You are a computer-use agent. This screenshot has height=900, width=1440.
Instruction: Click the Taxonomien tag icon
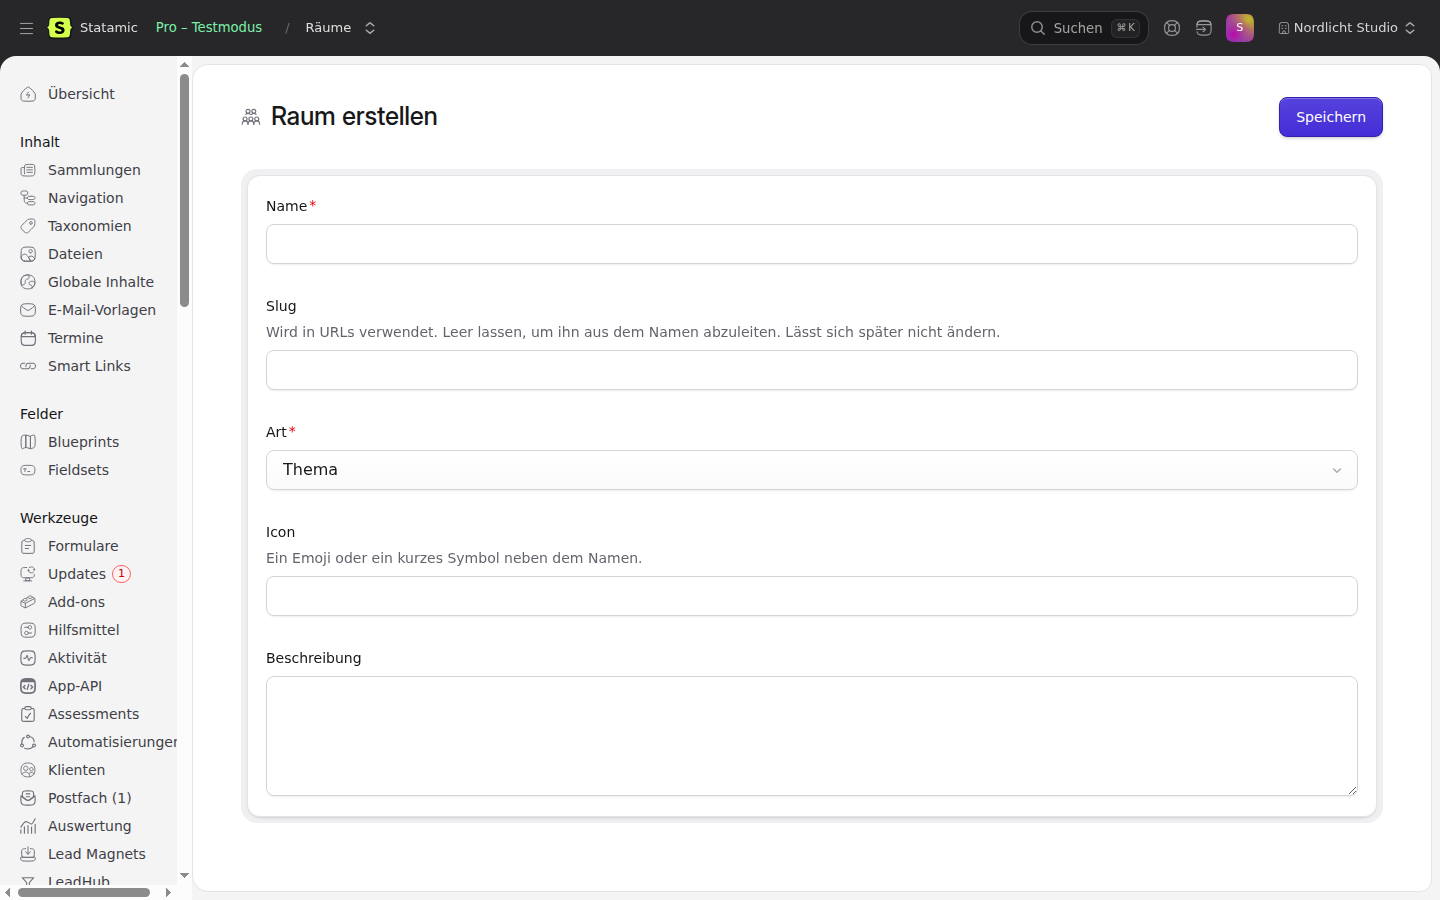point(28,226)
